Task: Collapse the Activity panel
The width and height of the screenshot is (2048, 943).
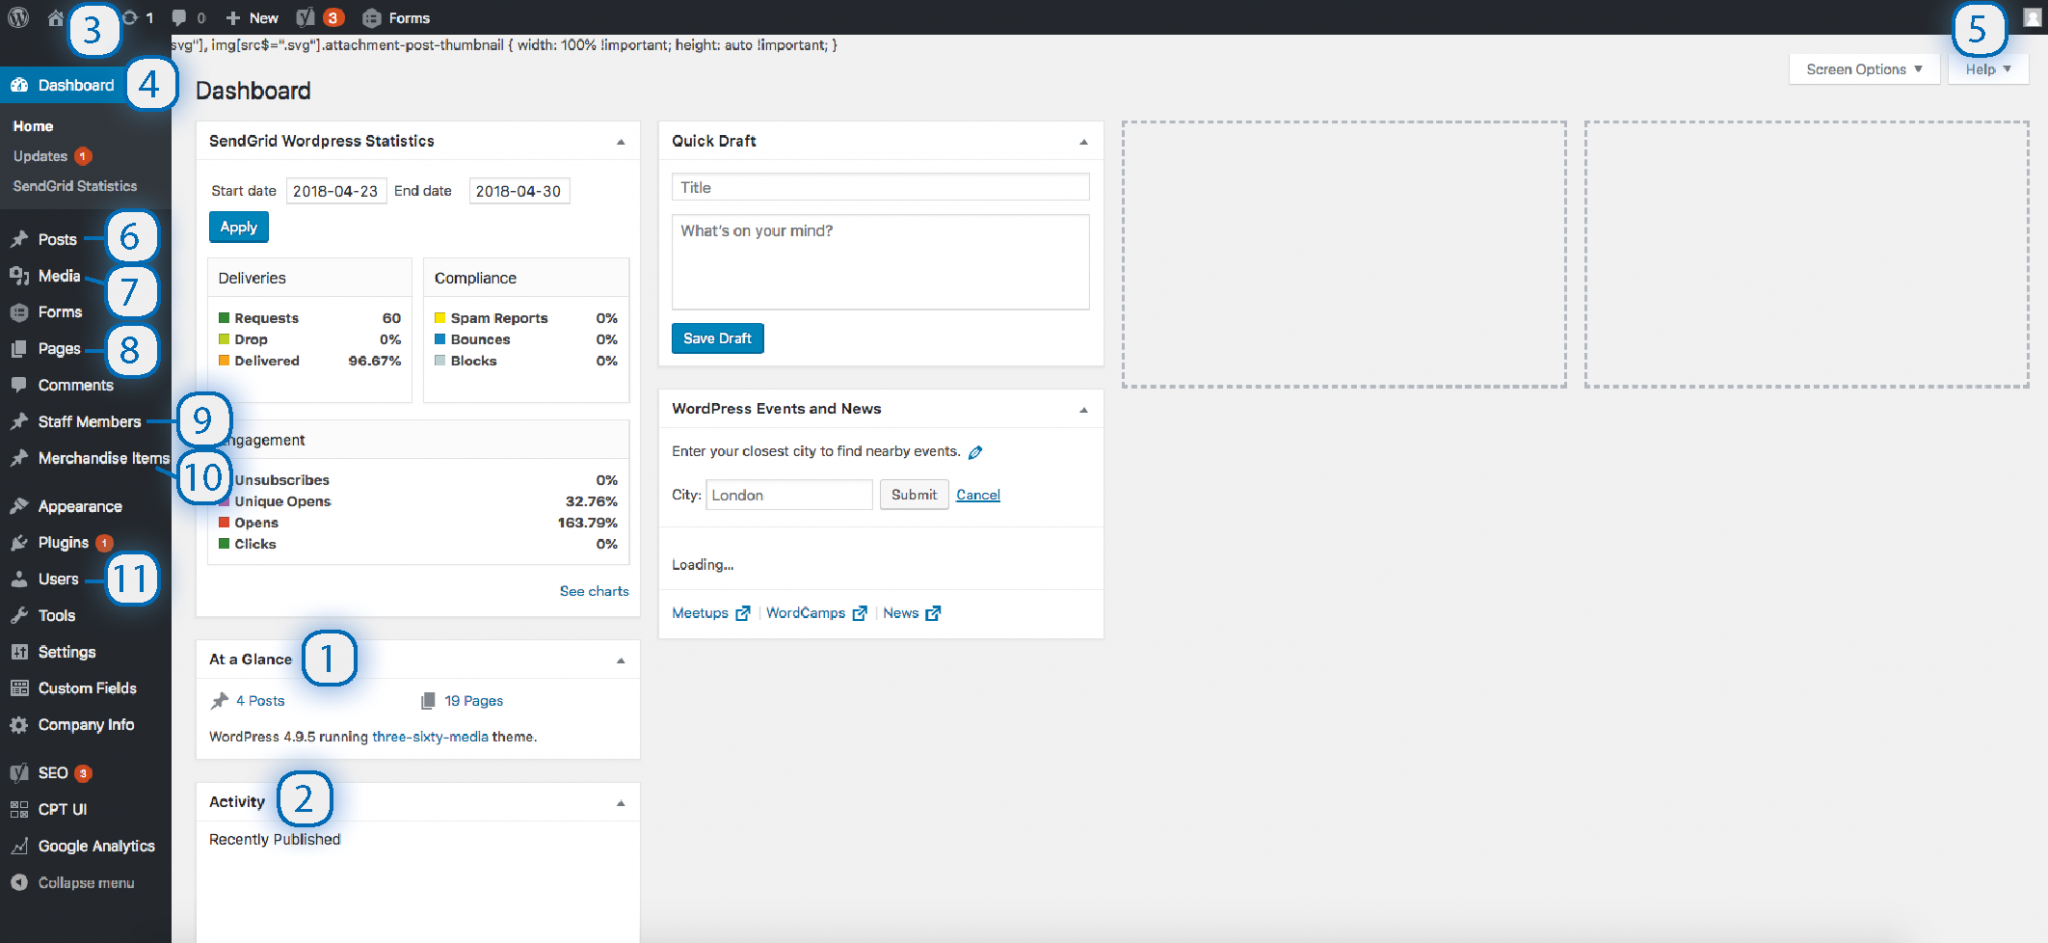Action: (621, 803)
